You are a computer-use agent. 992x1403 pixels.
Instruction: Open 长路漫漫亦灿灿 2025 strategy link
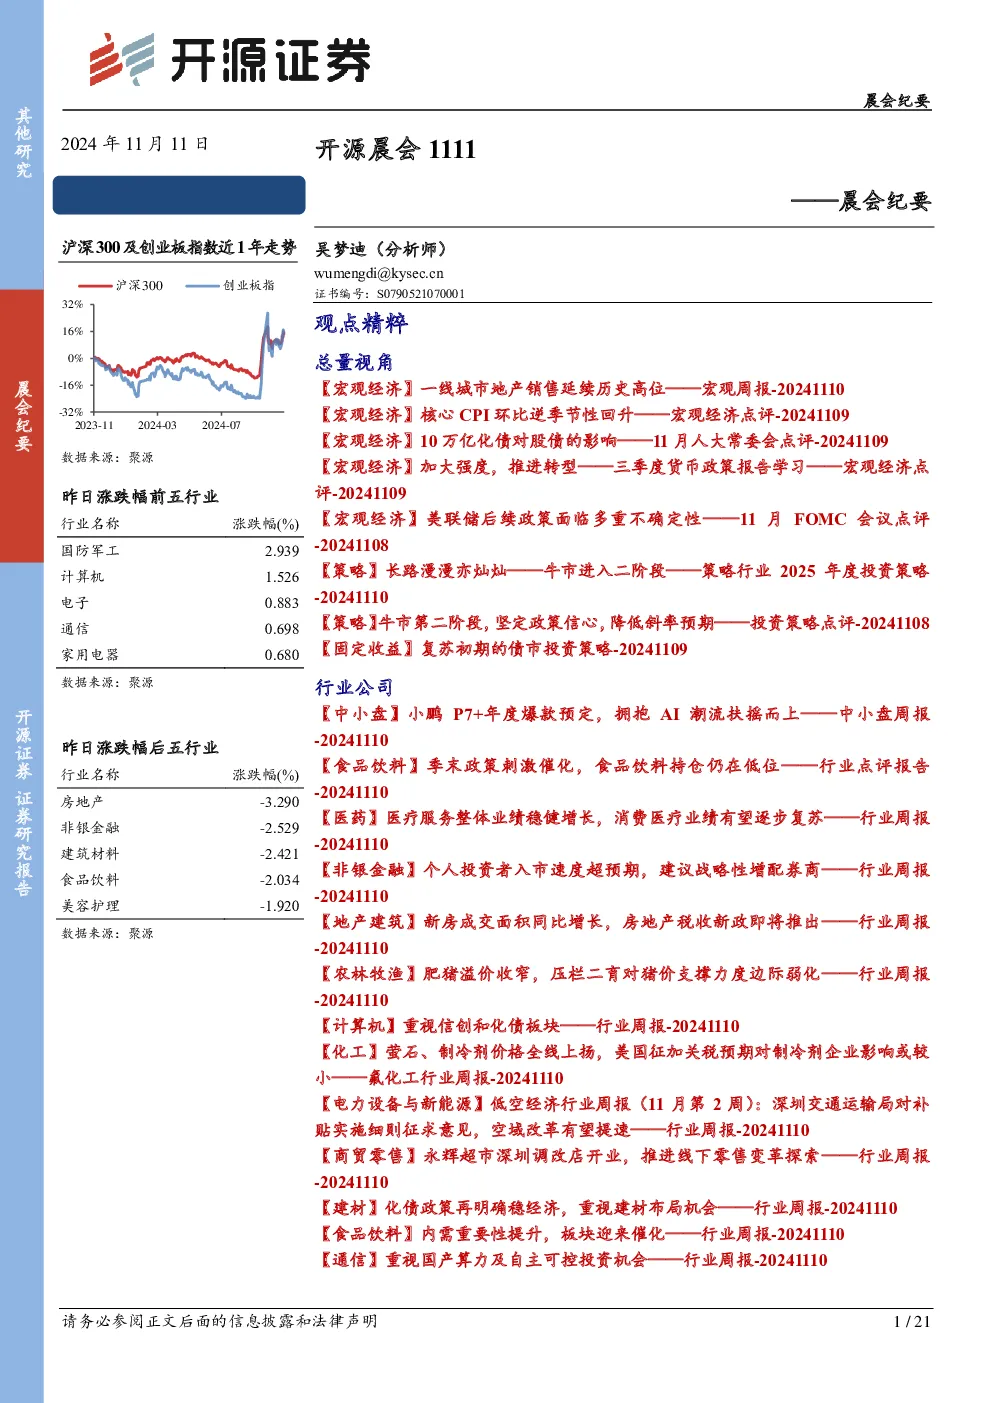coord(622,584)
